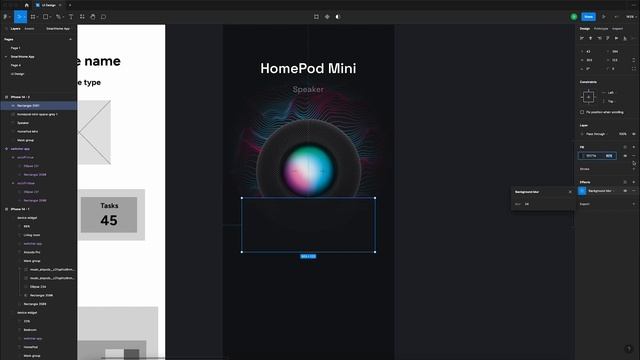Select the UI Design file tab
640x360 pixels.
coord(49,5)
